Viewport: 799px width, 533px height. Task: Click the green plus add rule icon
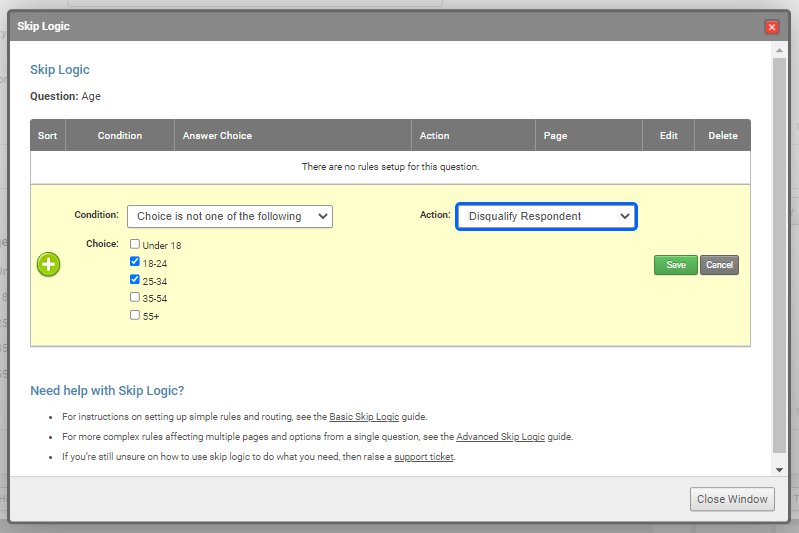click(x=49, y=264)
